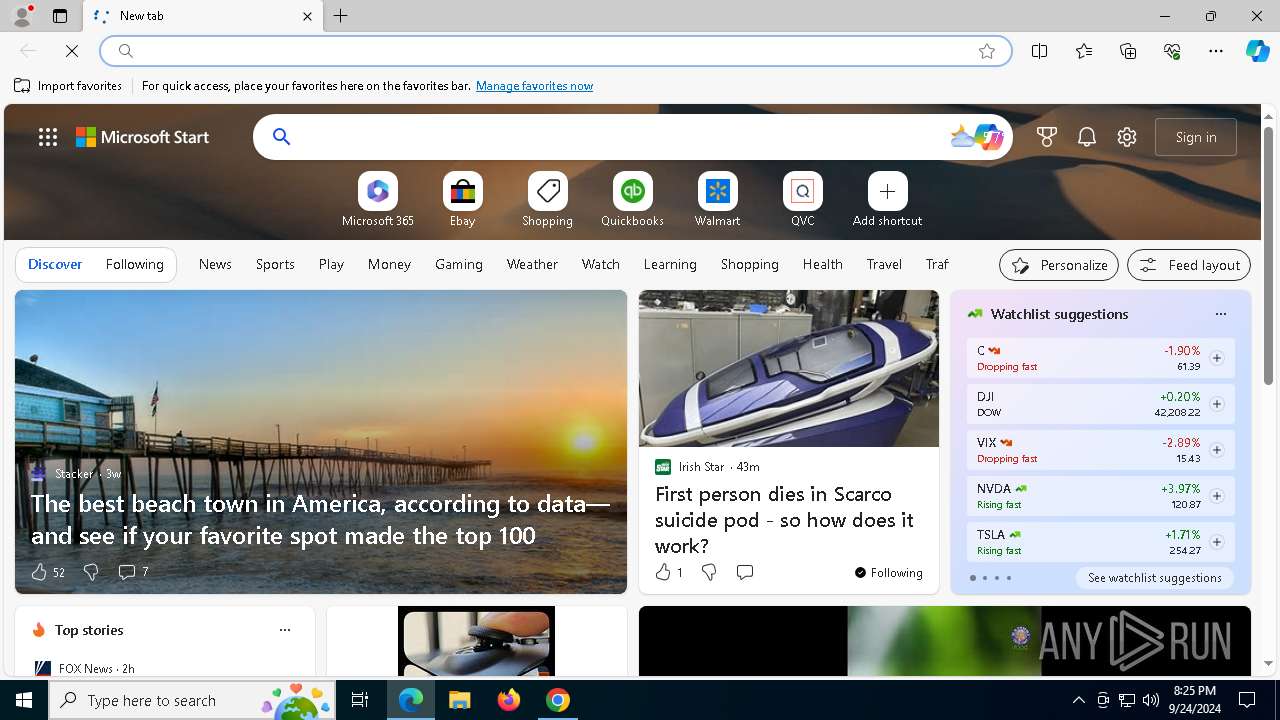Click See watchlist suggestions
The width and height of the screenshot is (1280, 720).
pyautogui.click(x=1155, y=578)
